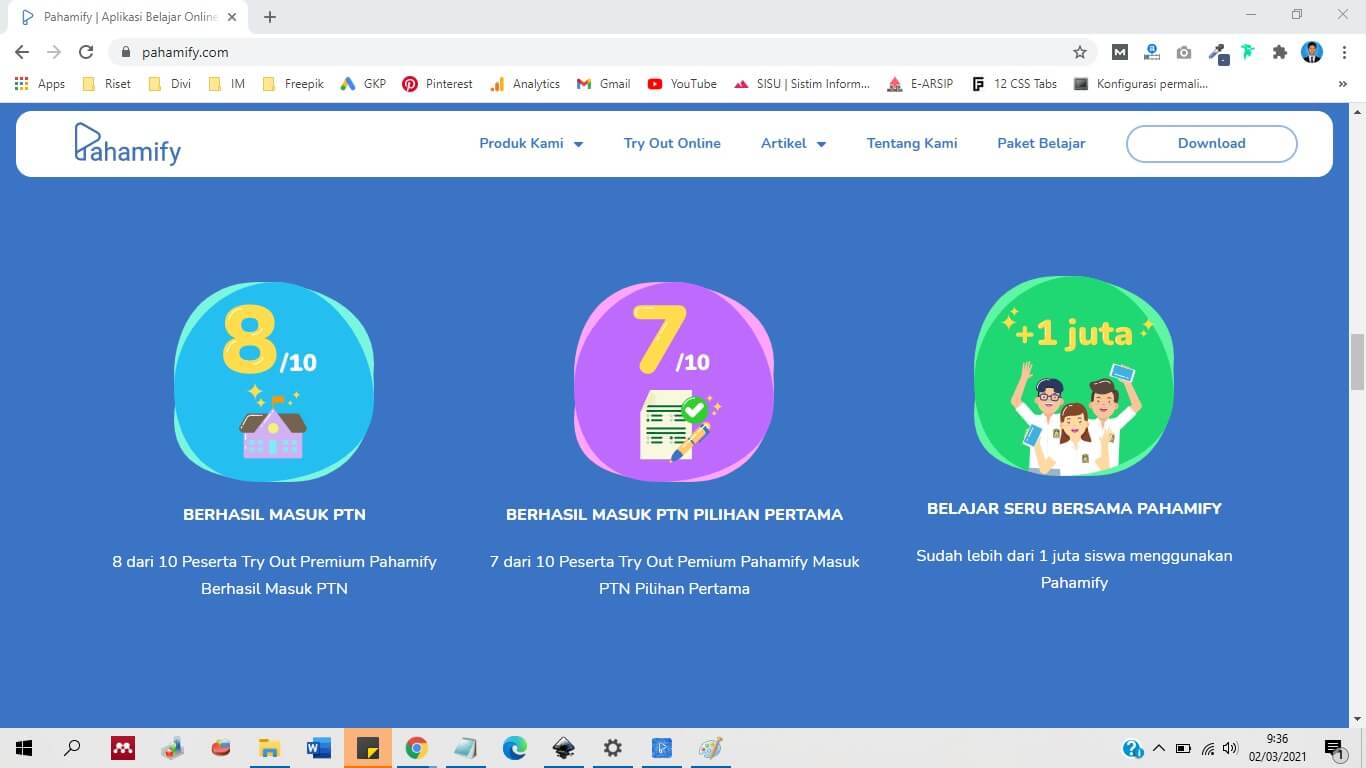The width and height of the screenshot is (1366, 768).
Task: Open the Sticky Notes taskbar app
Action: pyautogui.click(x=368, y=748)
